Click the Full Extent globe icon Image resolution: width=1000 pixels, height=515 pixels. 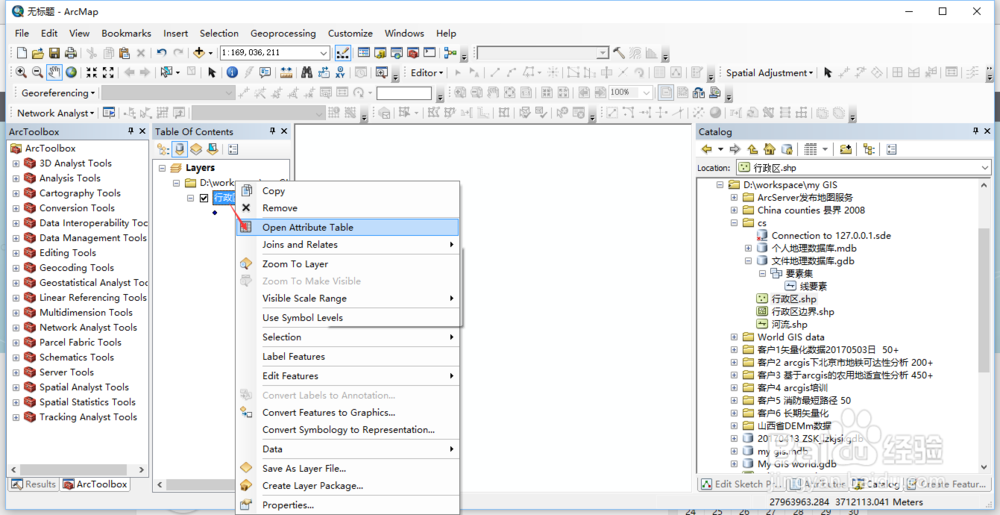point(71,73)
